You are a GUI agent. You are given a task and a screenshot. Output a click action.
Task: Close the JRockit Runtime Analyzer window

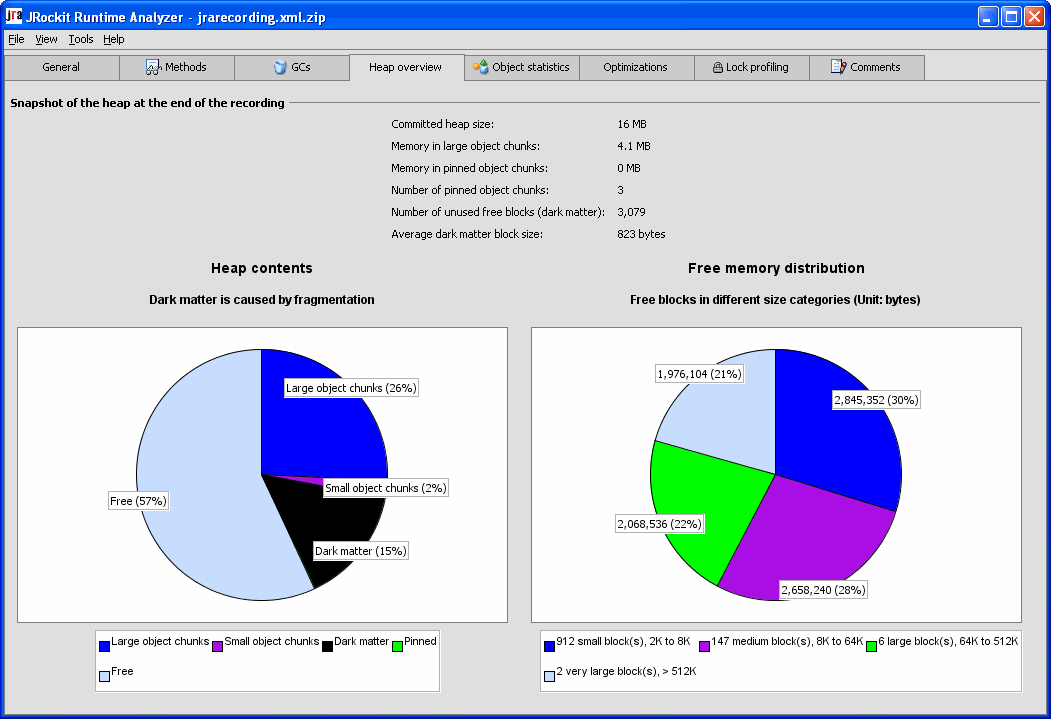(x=1034, y=16)
